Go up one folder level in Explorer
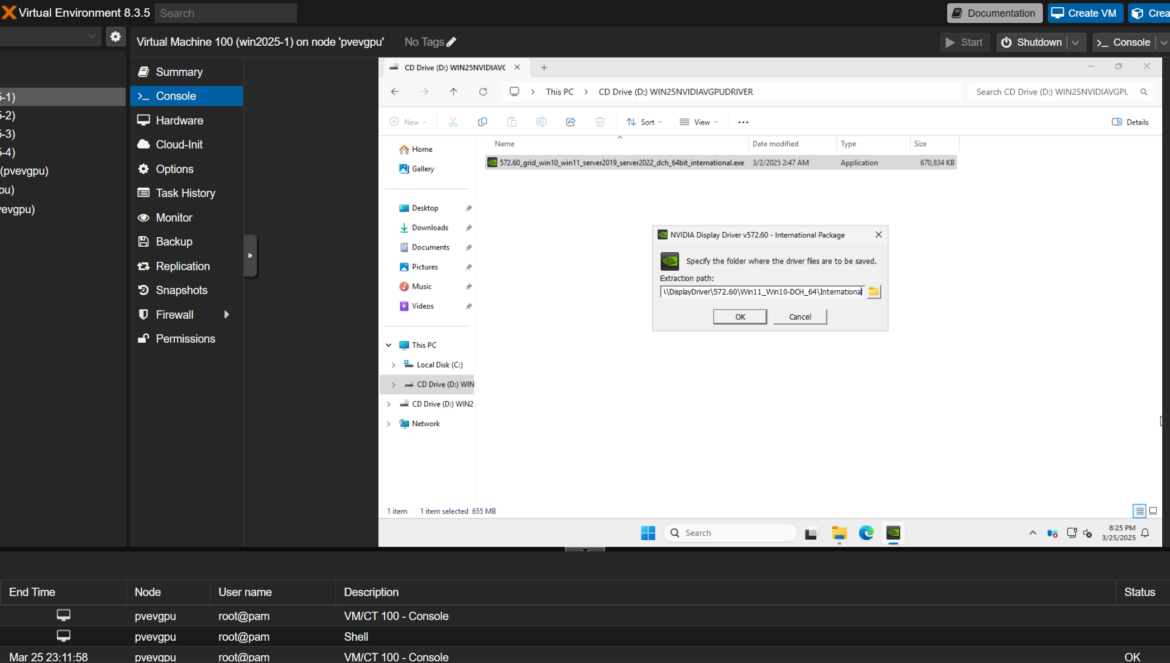Image resolution: width=1170 pixels, height=663 pixels. pos(454,92)
